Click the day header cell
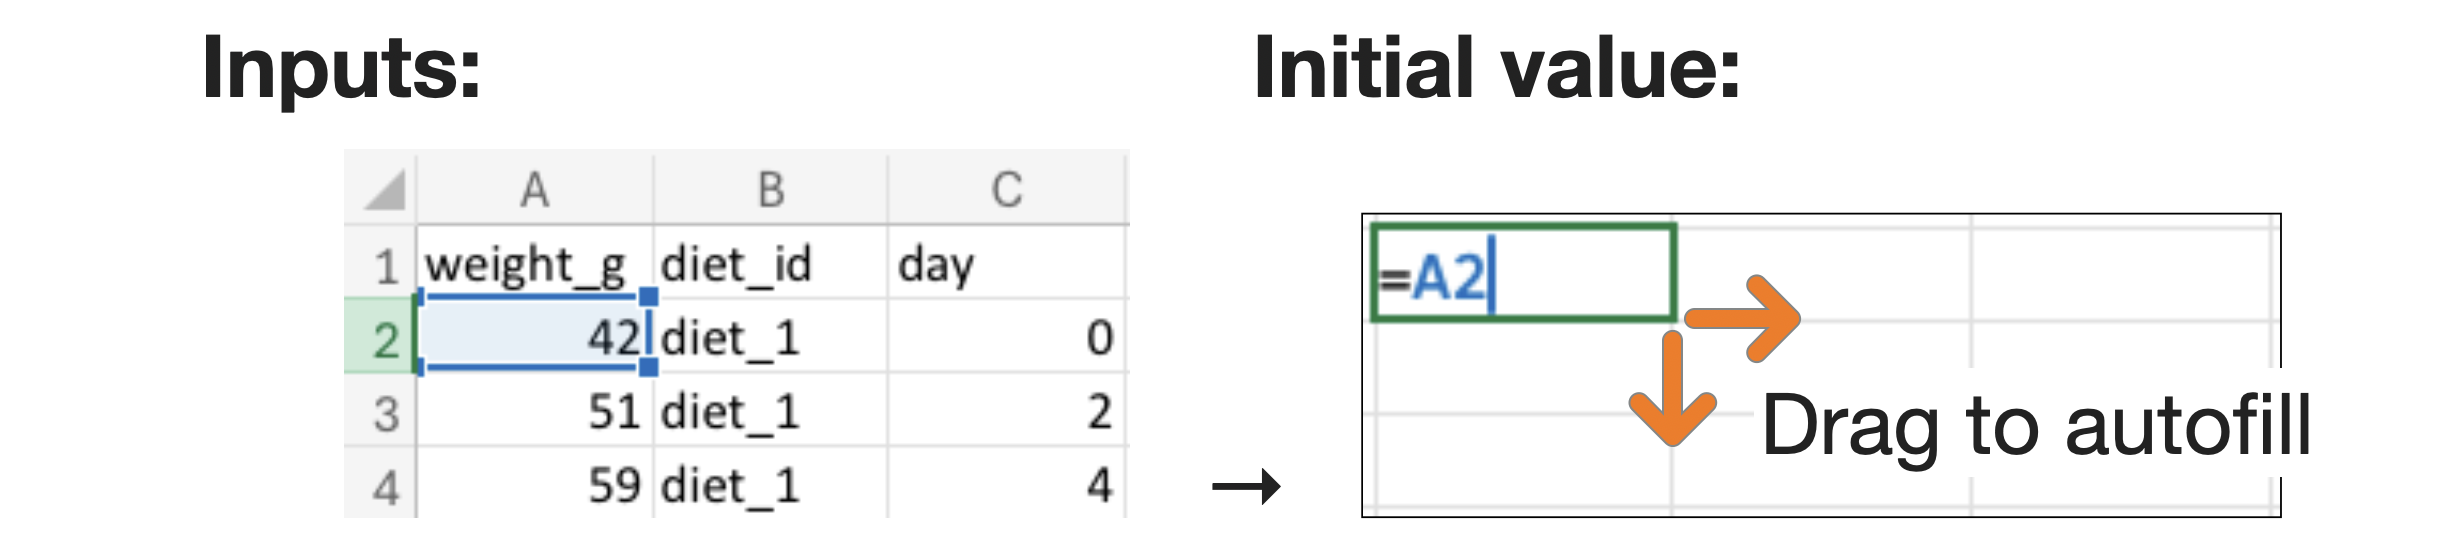Image resolution: width=2438 pixels, height=560 pixels. click(1006, 266)
